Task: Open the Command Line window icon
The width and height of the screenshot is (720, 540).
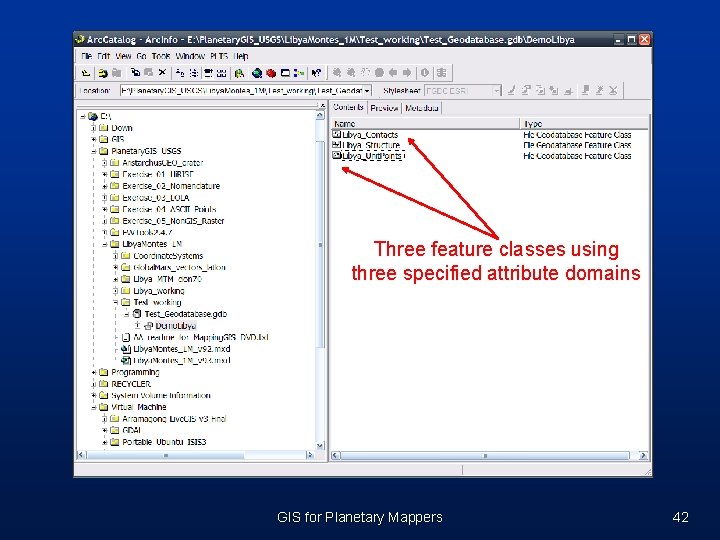Action: click(285, 73)
